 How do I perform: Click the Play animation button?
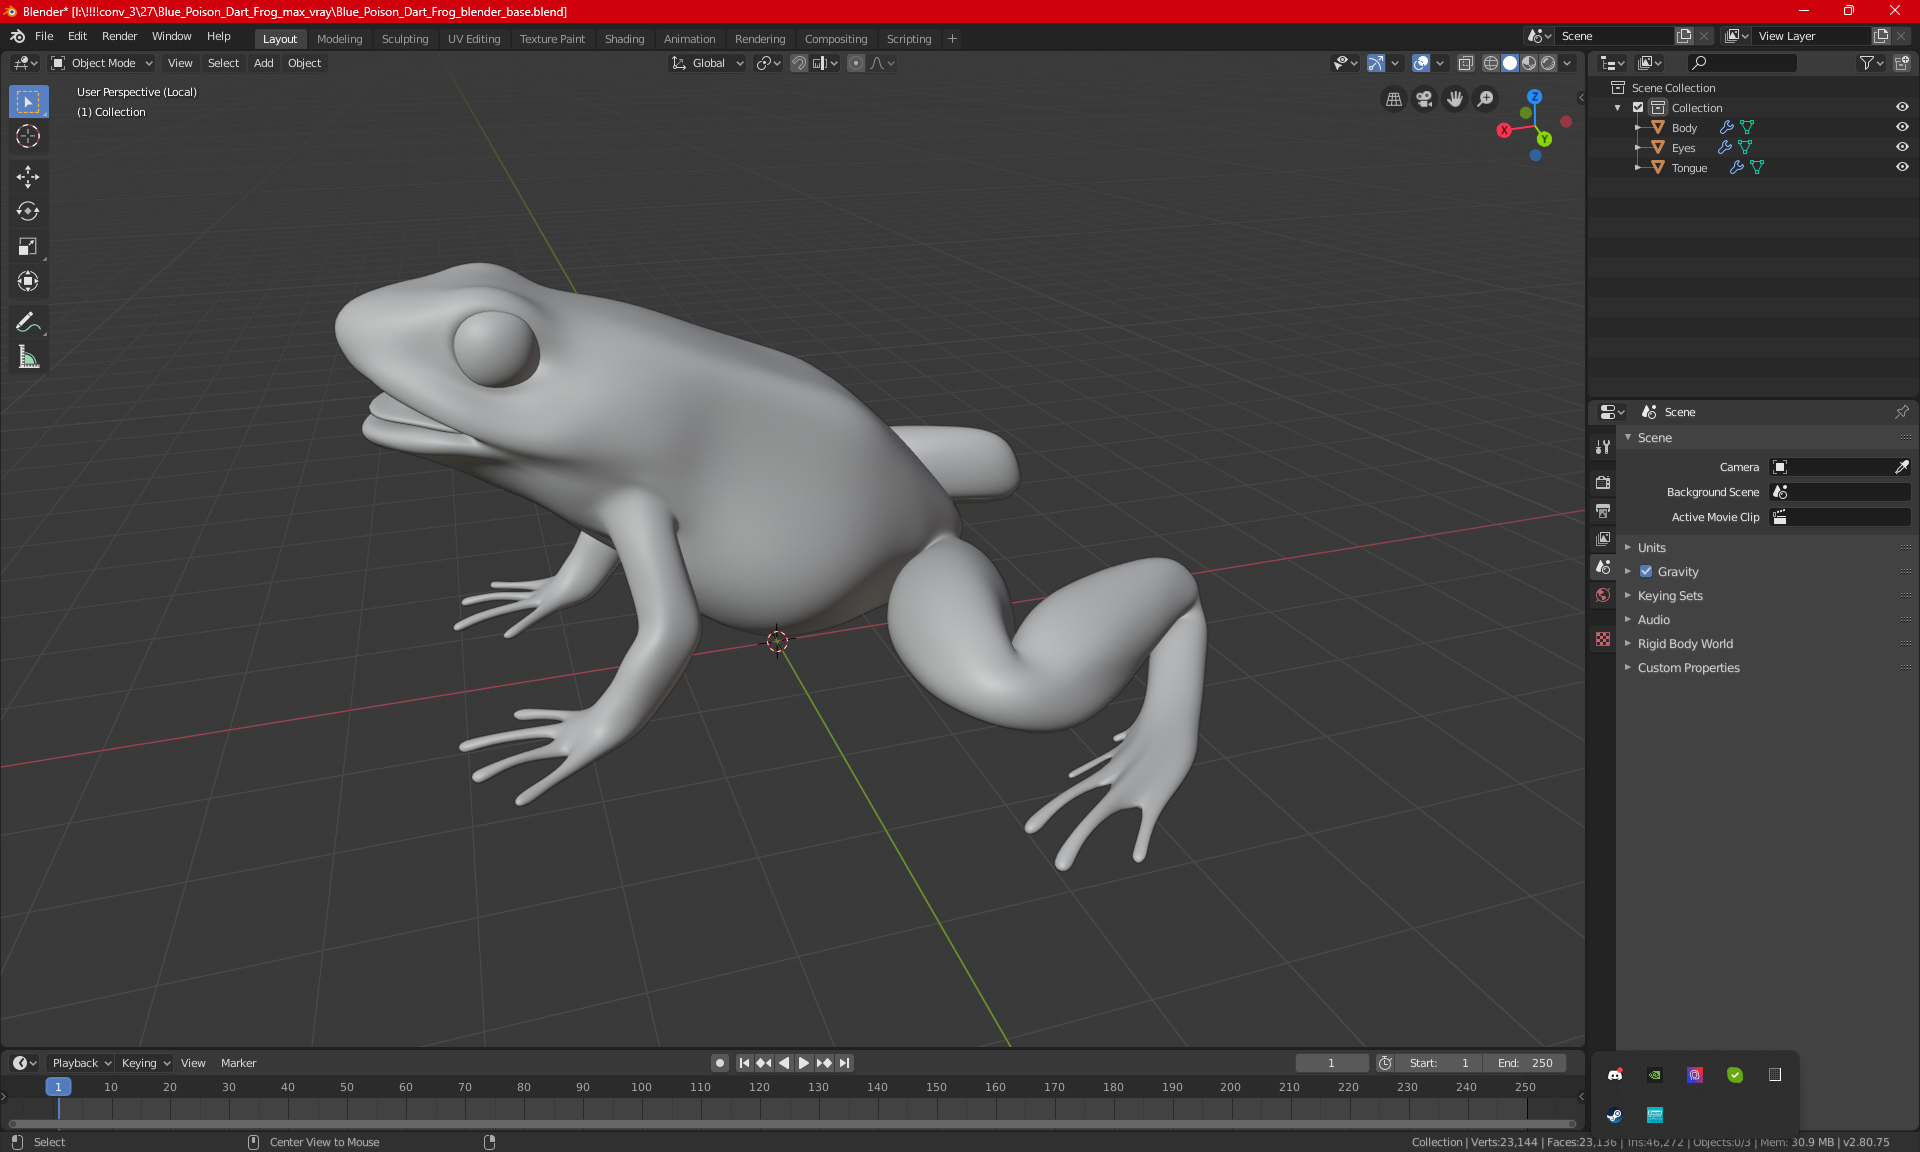pos(804,1063)
